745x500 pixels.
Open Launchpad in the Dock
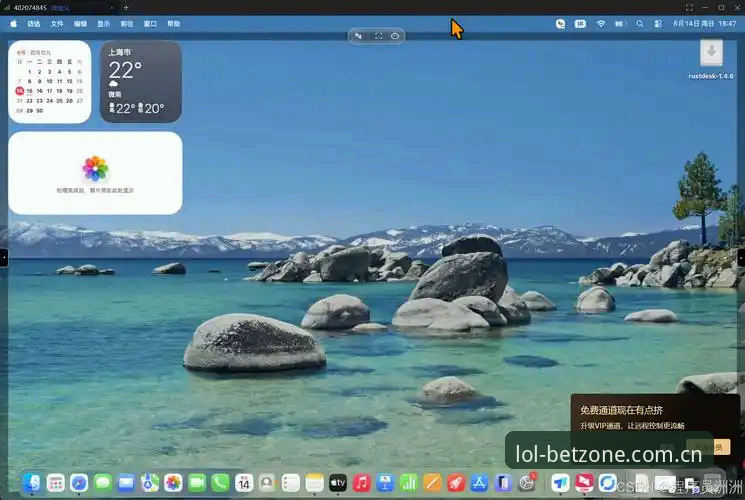[56, 483]
